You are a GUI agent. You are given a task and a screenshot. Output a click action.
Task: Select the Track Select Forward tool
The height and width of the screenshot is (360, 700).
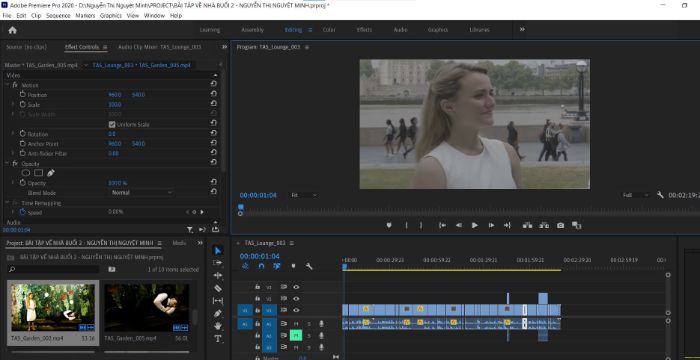(x=218, y=263)
